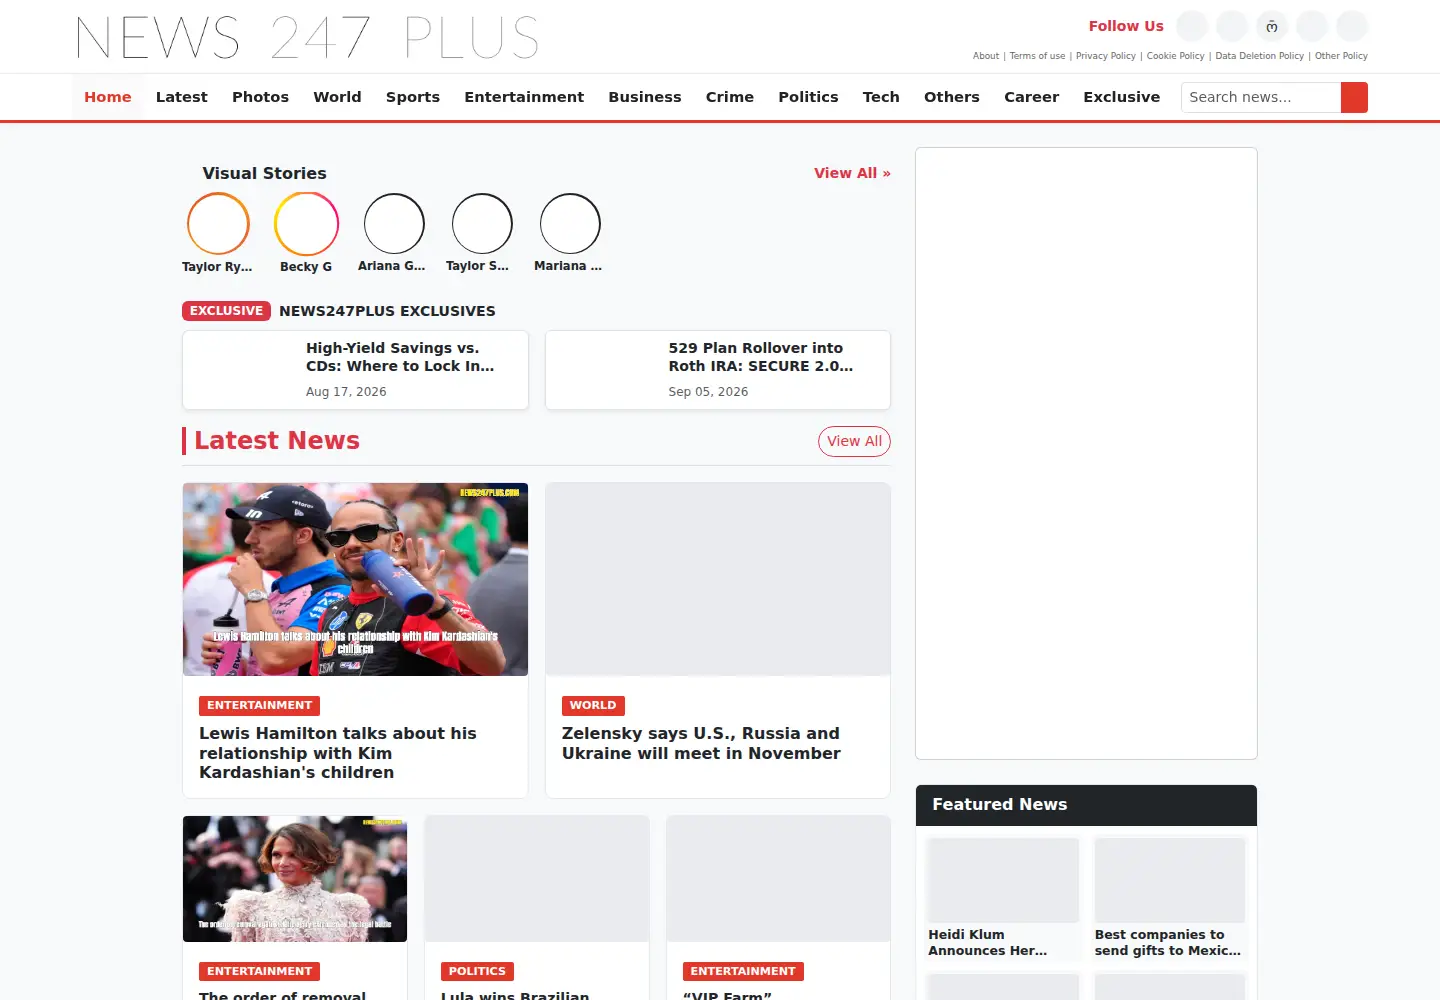This screenshot has width=1440, height=1000.
Task: Click the Latest News View All button
Action: [x=854, y=441]
